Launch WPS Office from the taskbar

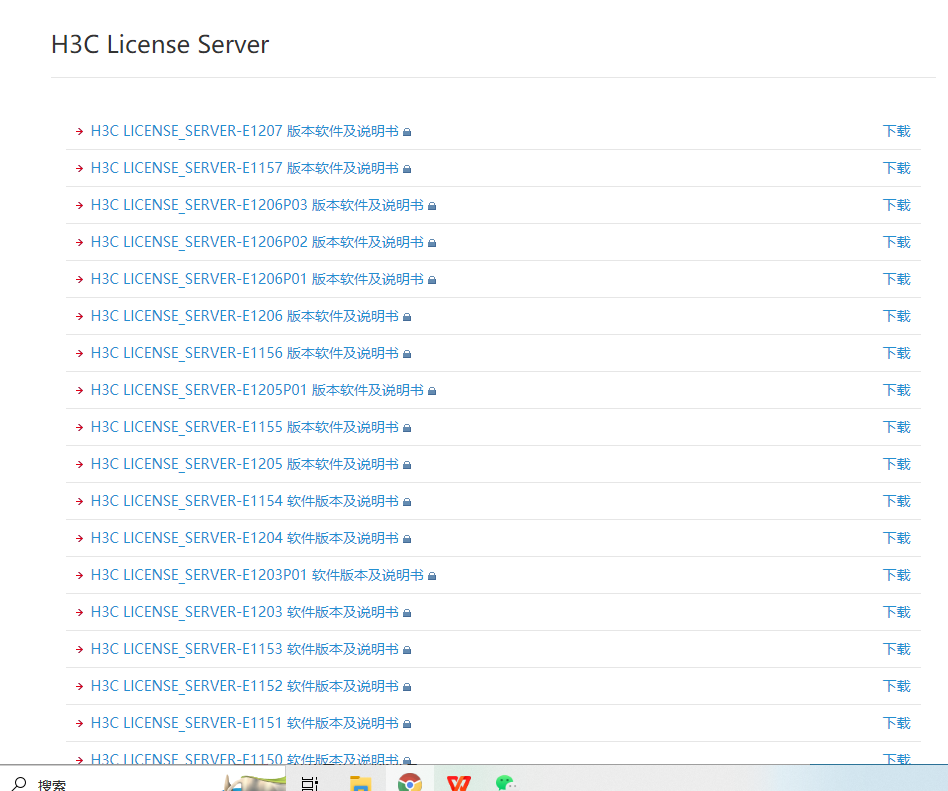[459, 783]
